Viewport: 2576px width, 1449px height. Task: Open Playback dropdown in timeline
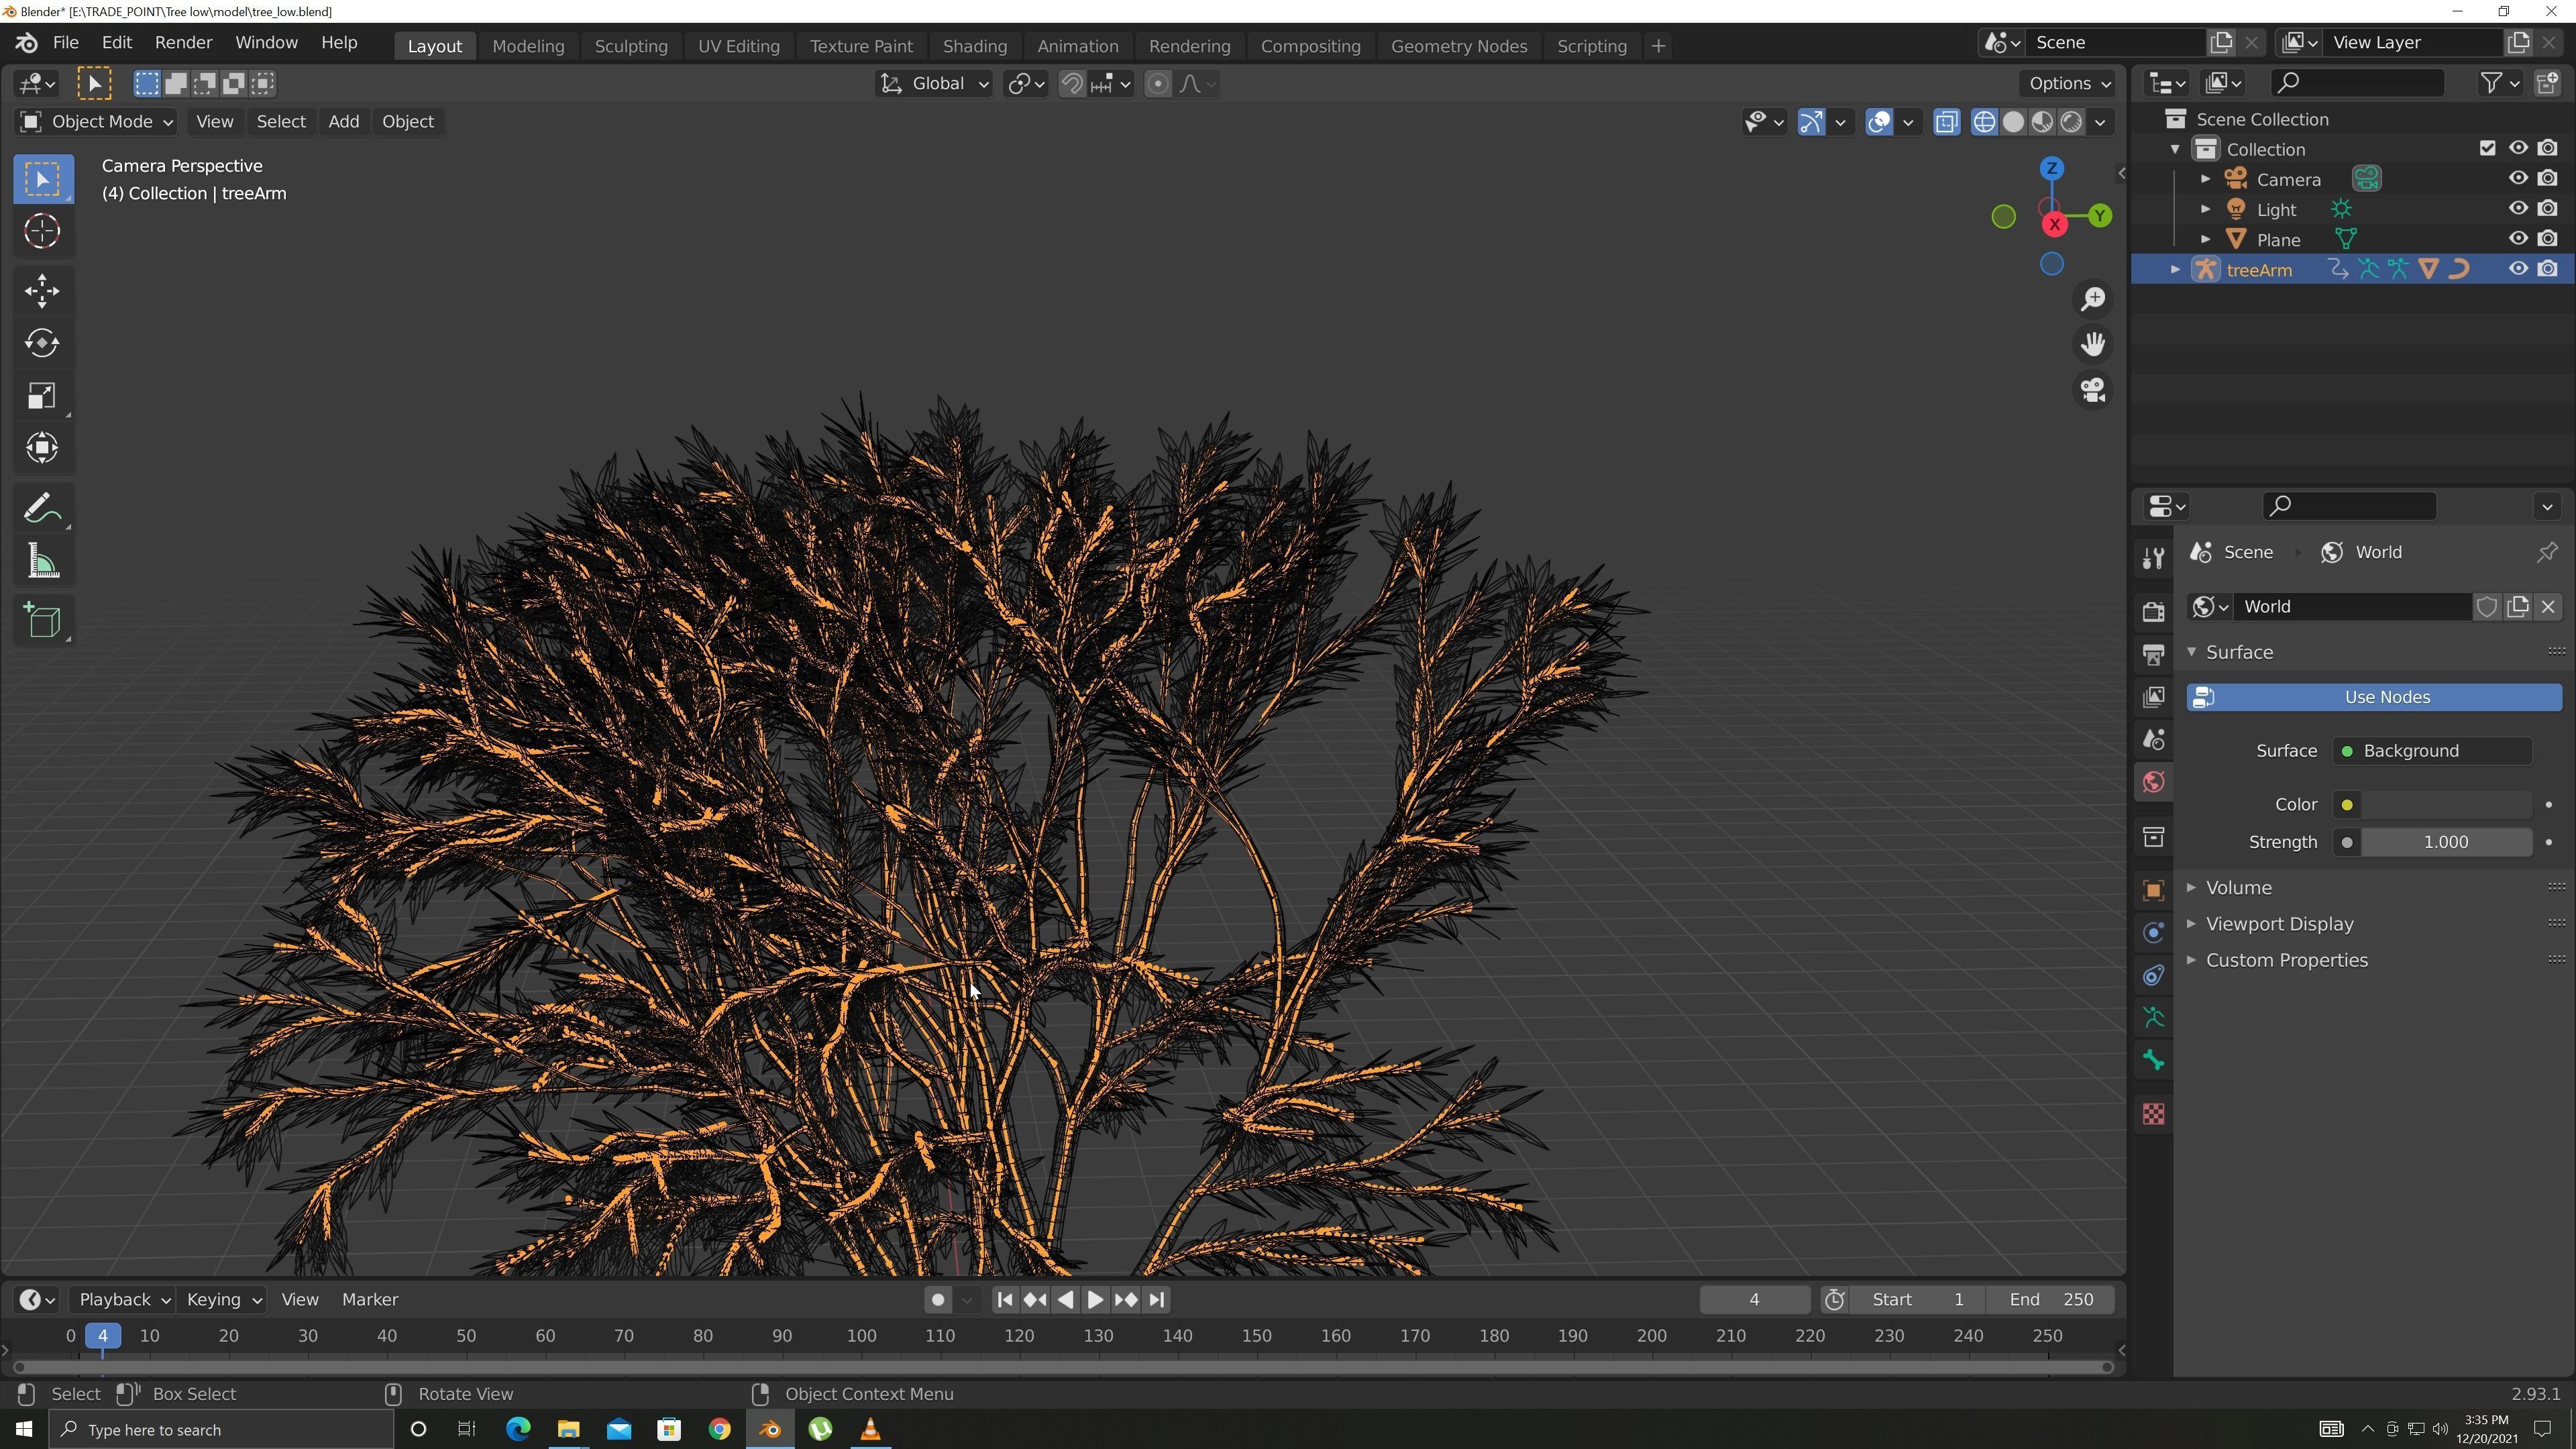[123, 1300]
